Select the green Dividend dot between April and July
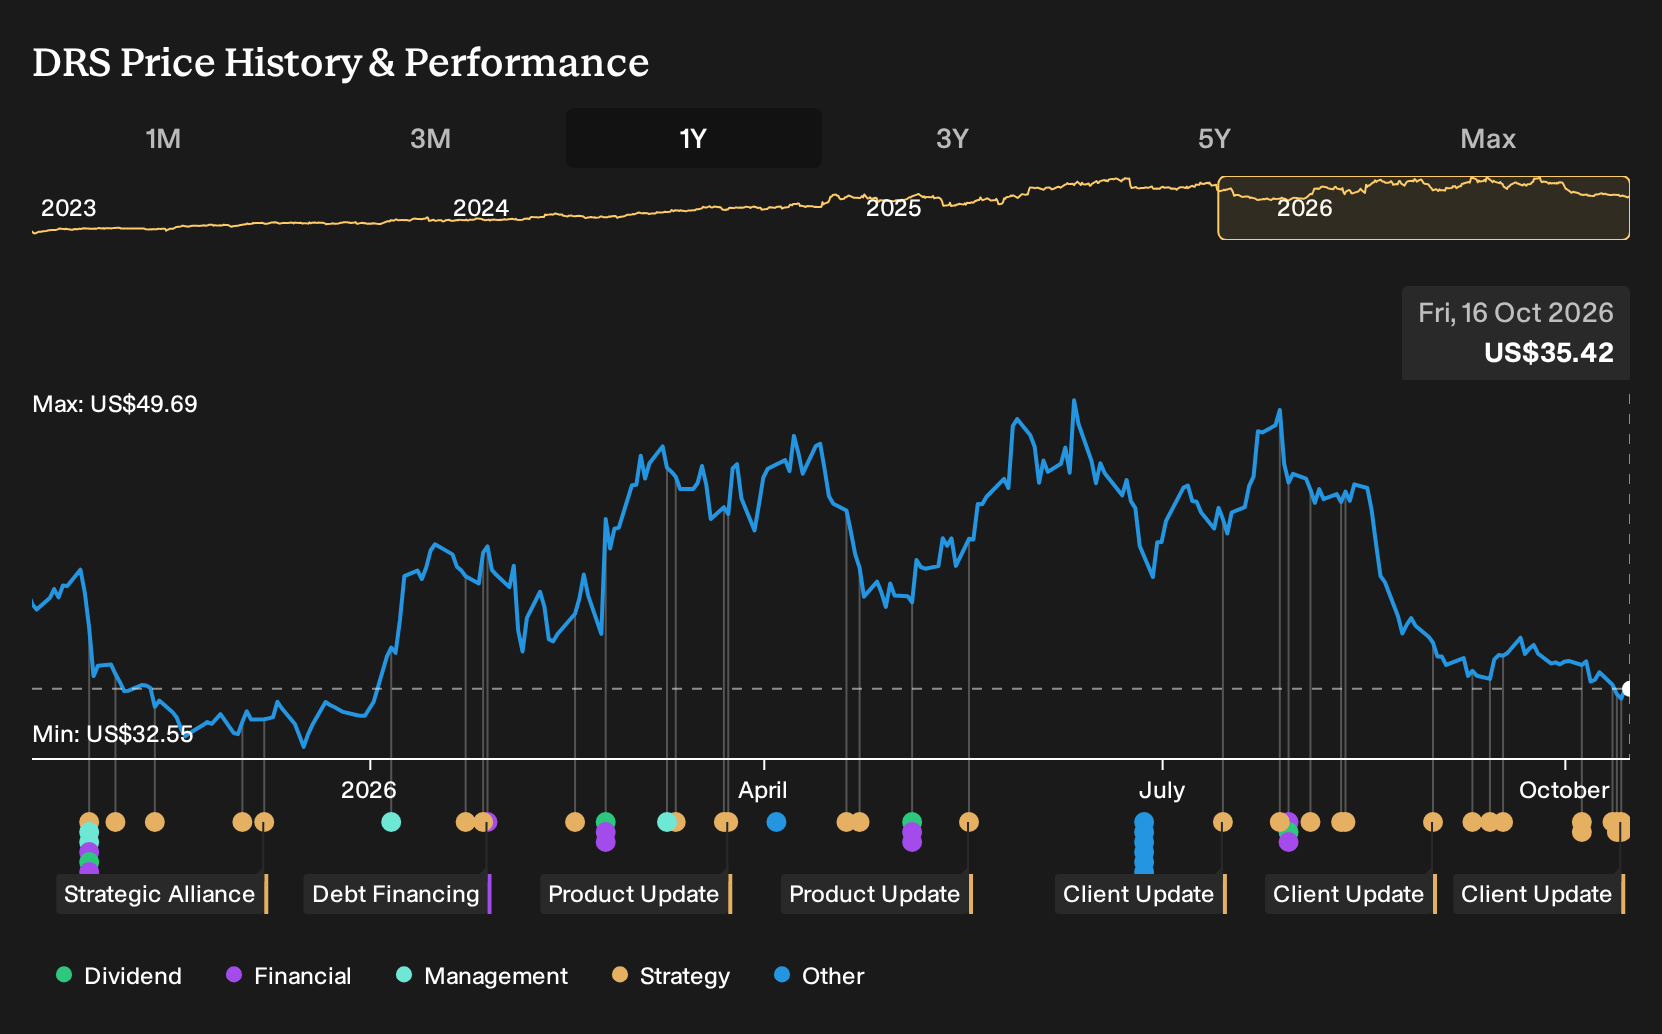Viewport: 1662px width, 1034px height. (912, 822)
